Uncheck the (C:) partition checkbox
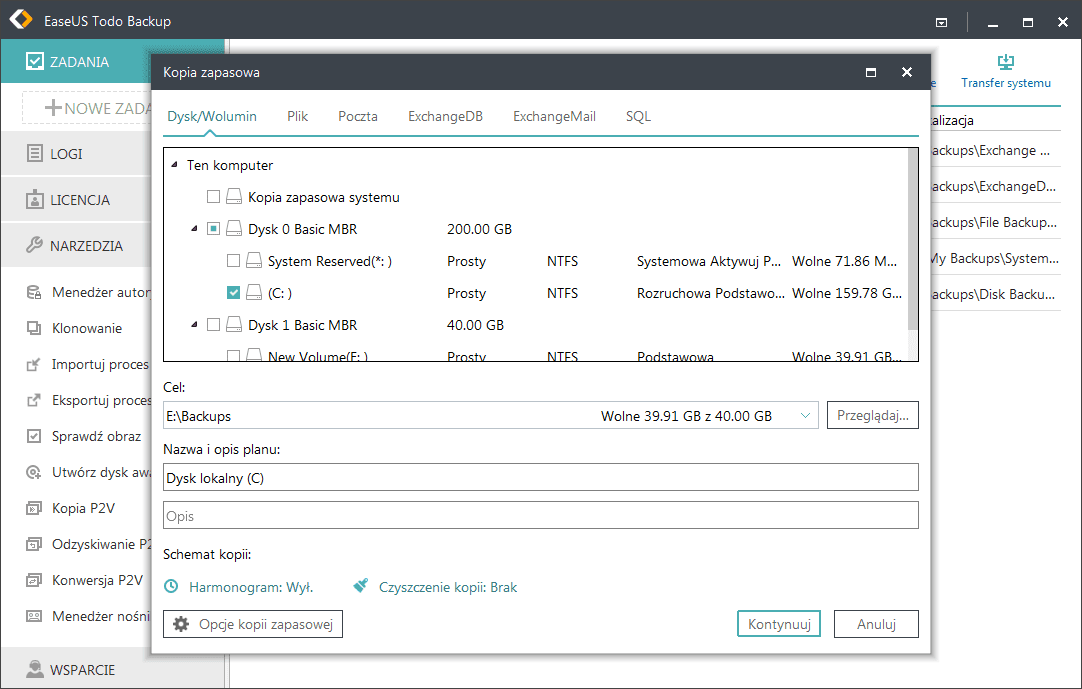 tap(233, 293)
